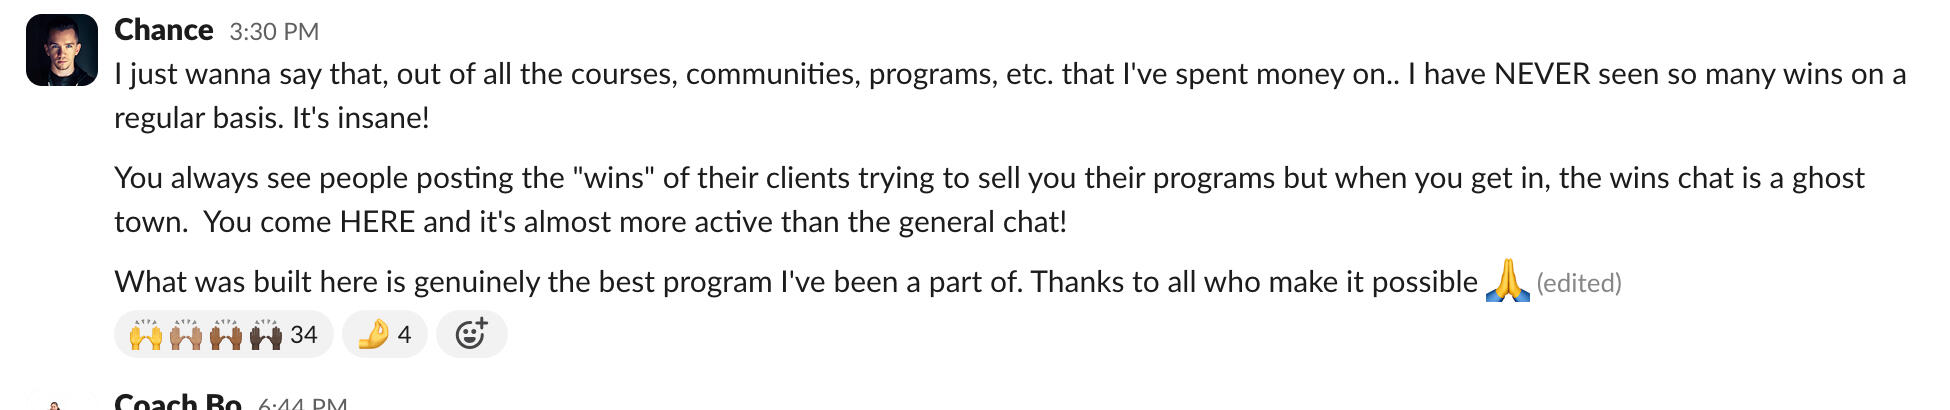Viewport: 1950px width, 410px height.
Task: Toggle the pinching hand reaction with 4 count
Action: coord(385,334)
